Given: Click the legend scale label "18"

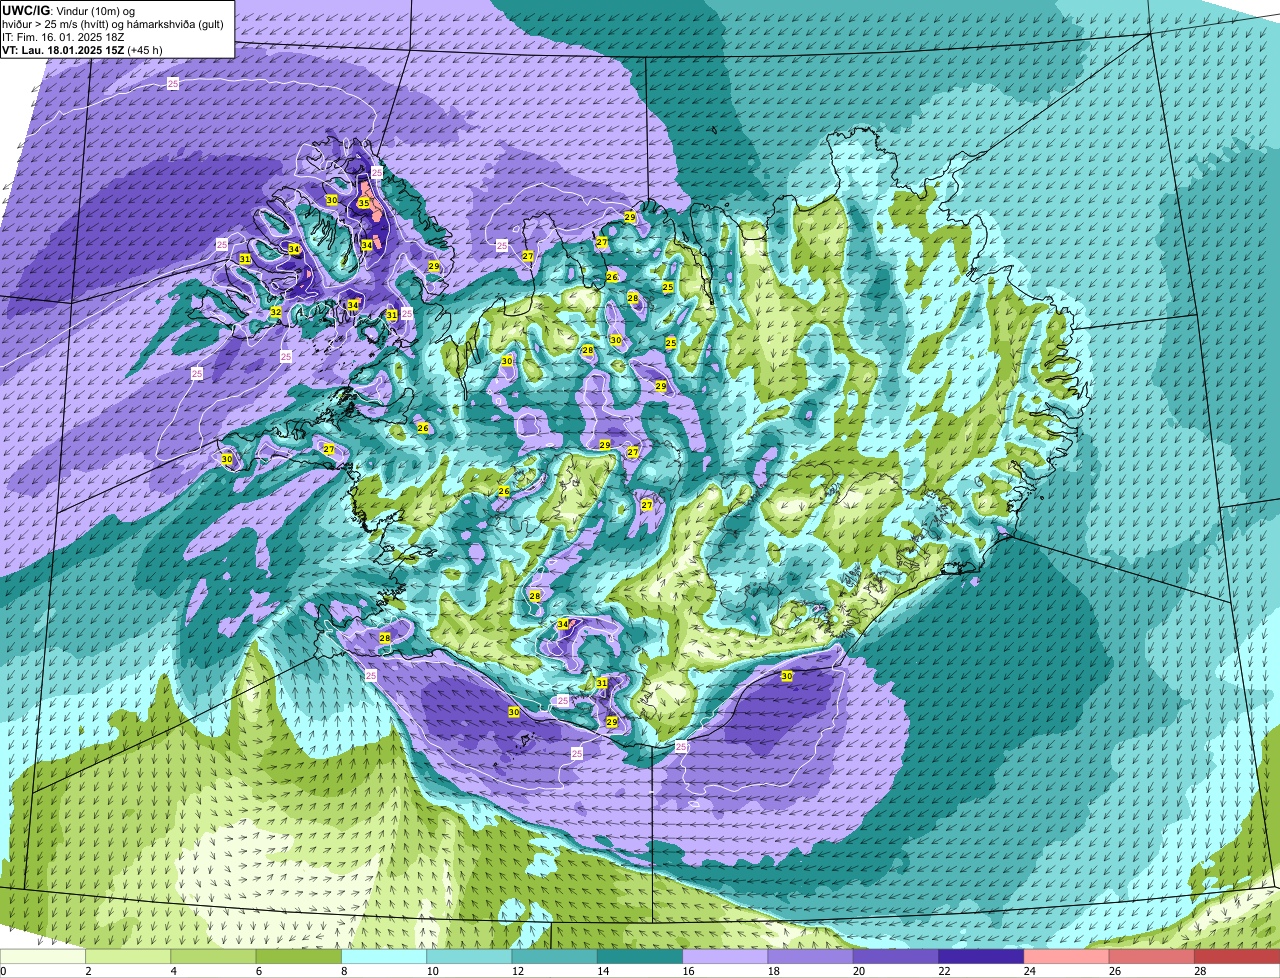Looking at the screenshot, I should point(774,971).
